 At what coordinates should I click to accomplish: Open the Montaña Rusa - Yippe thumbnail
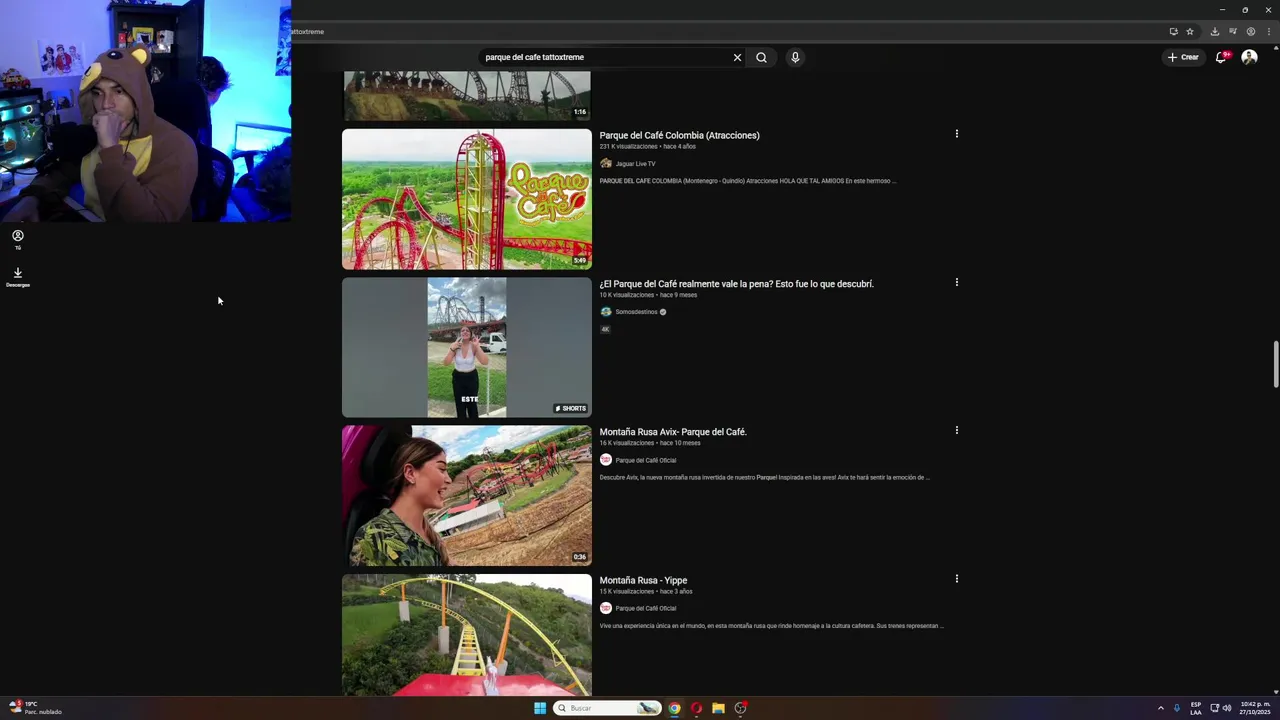[467, 635]
